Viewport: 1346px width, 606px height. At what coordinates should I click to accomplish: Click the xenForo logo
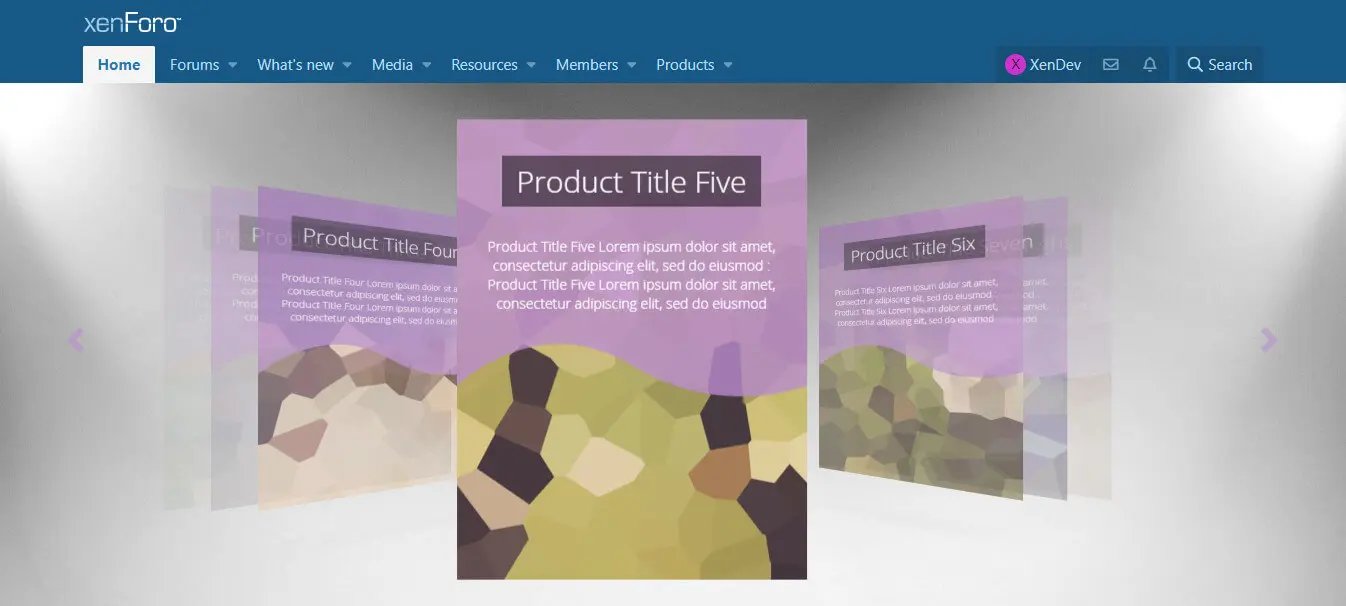(132, 23)
